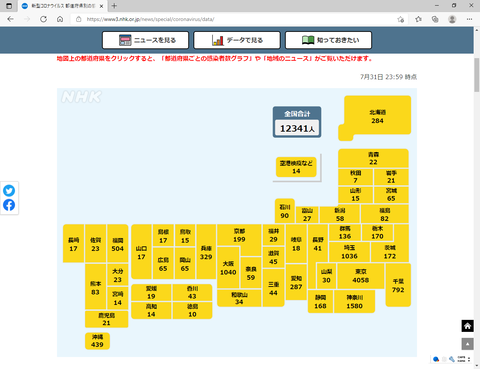The width and height of the screenshot is (480, 369).
Task: Select Hyogo tile showing 329
Action: tap(206, 252)
